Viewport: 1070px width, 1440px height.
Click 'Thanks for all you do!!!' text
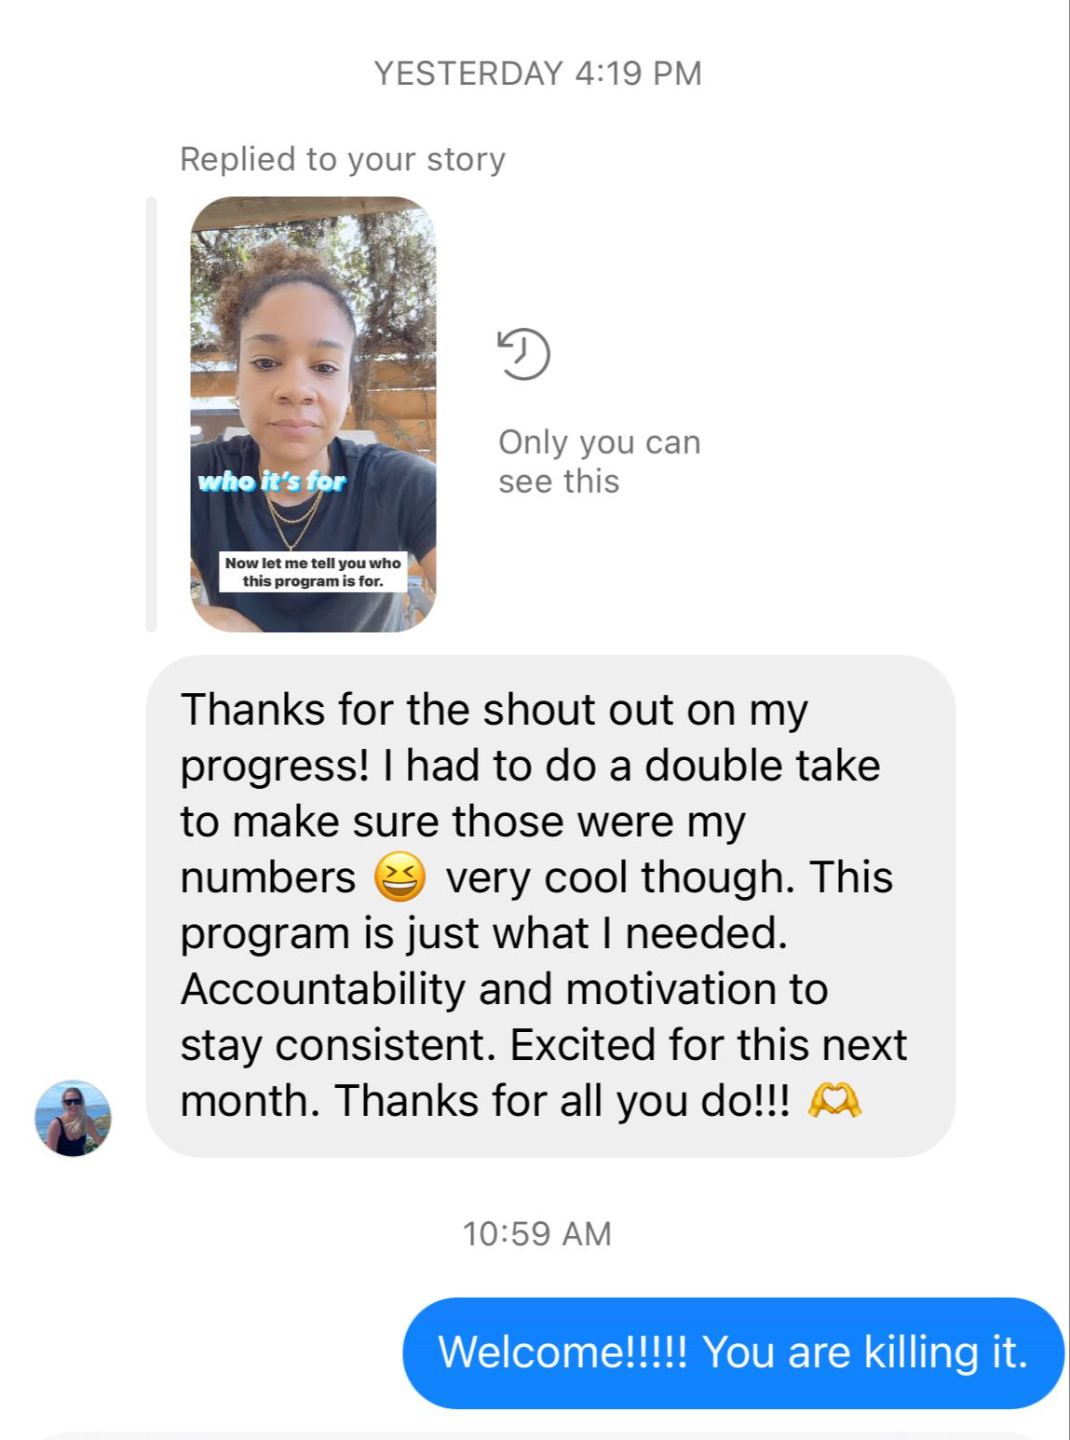(562, 1101)
